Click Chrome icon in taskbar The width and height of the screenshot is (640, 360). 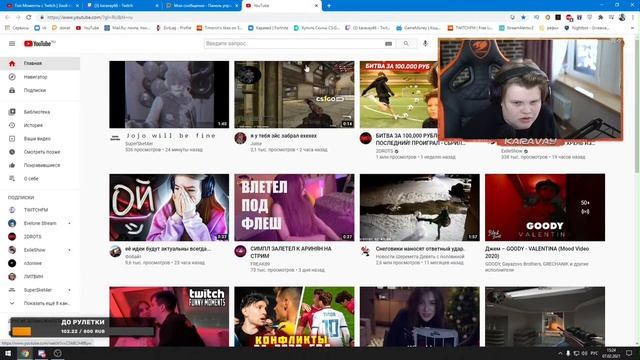[x=25, y=353]
